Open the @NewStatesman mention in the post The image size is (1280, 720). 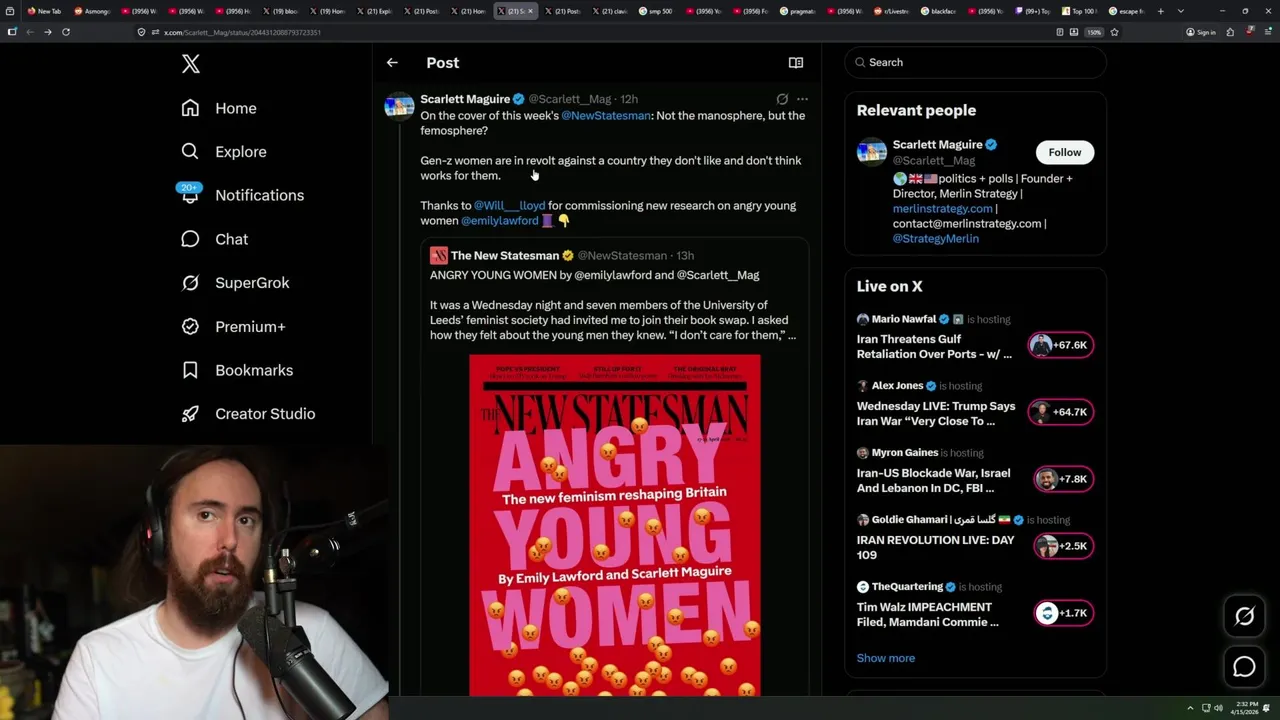tap(606, 116)
